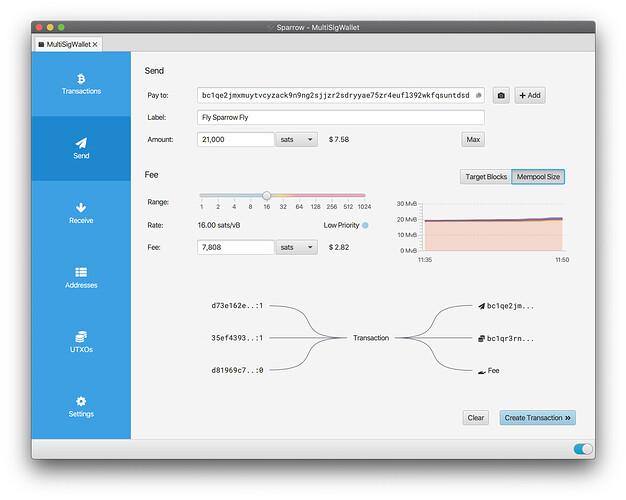Click the Max amount button

pos(473,139)
